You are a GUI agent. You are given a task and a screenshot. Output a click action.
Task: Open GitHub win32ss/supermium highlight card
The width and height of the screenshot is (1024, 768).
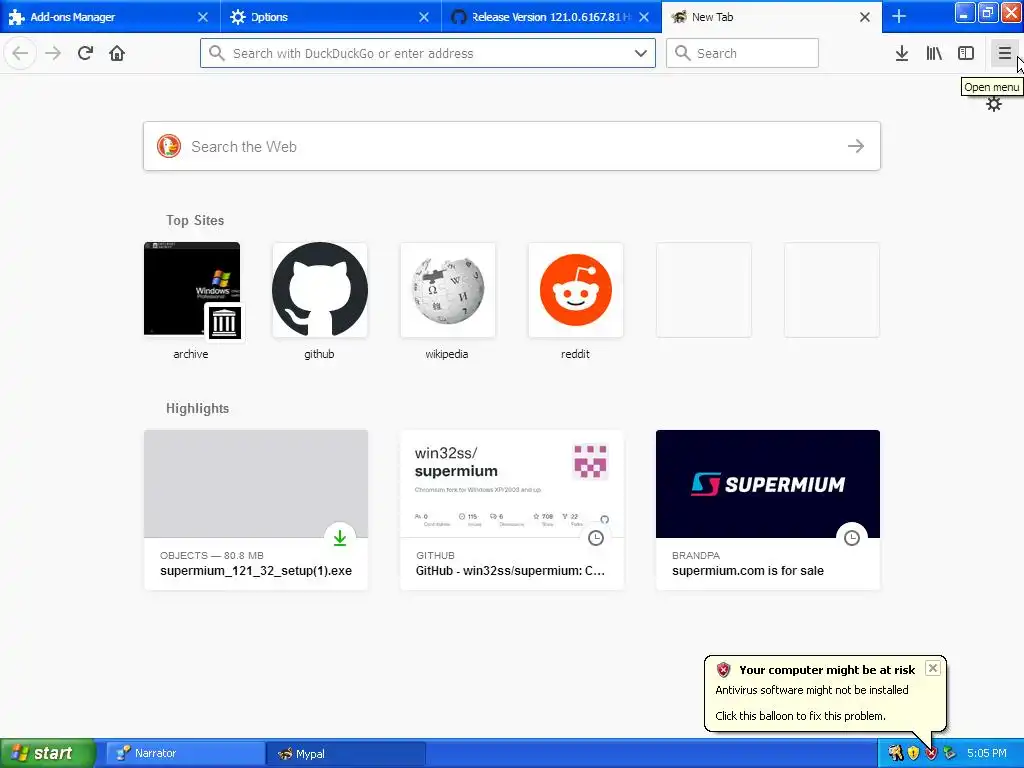click(x=512, y=509)
